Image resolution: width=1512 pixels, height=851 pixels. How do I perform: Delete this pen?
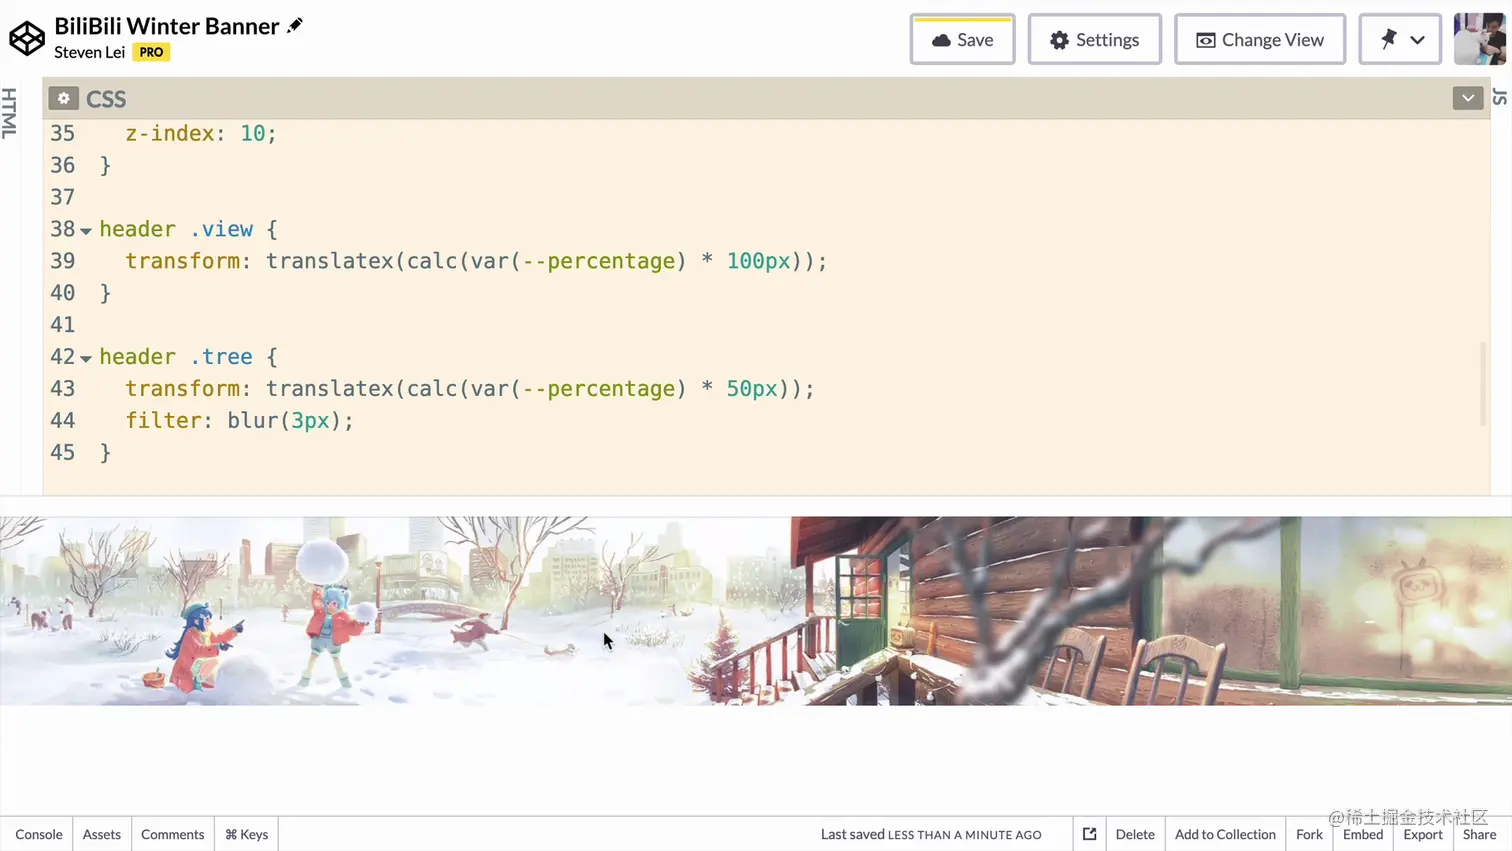[x=1135, y=834]
